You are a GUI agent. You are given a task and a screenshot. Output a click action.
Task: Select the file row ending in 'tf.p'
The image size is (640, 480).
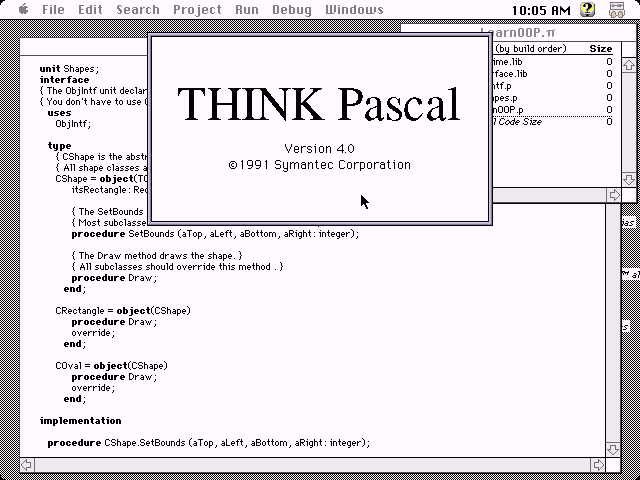pyautogui.click(x=554, y=86)
